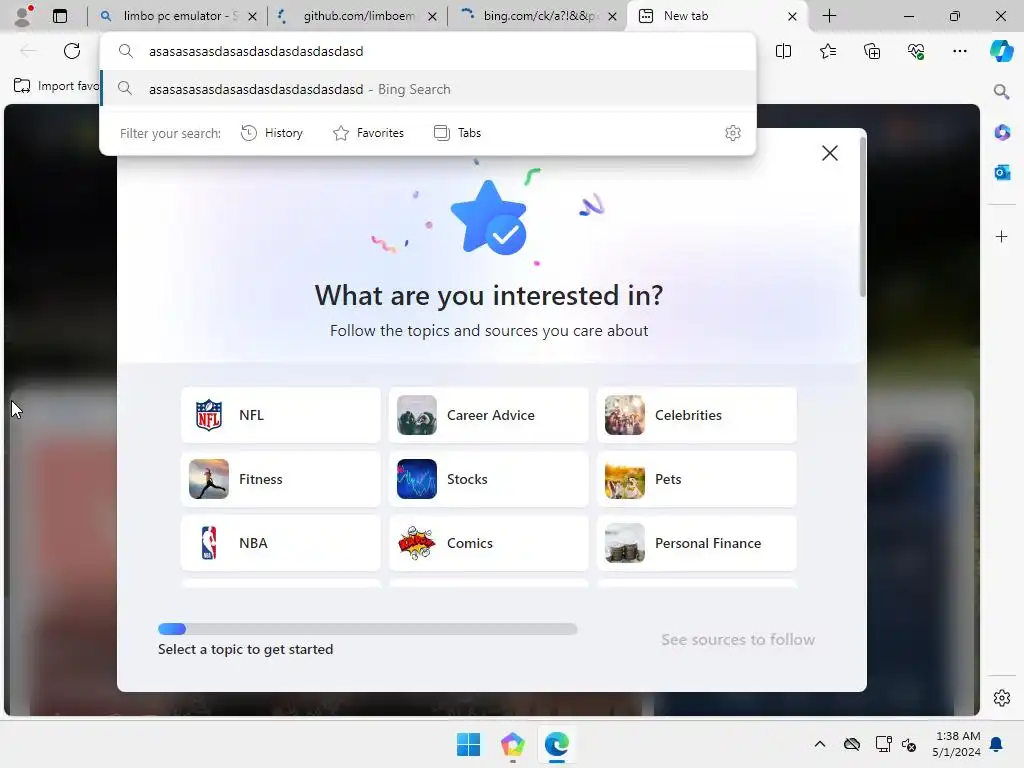This screenshot has width=1024, height=768.
Task: Open sidebar settings gear
Action: click(x=1002, y=698)
